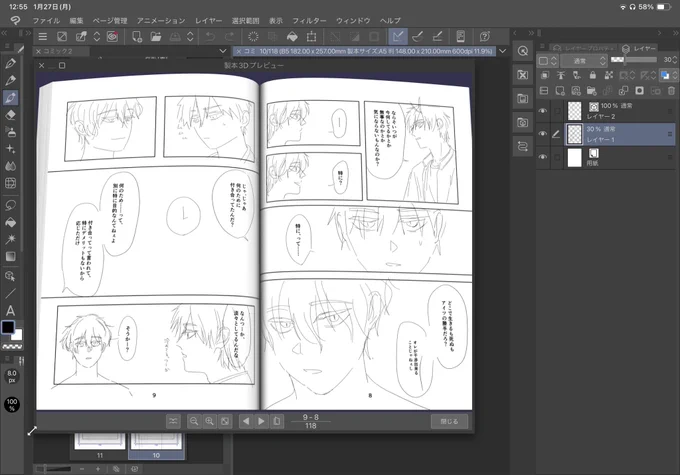Toggle Set as draft layer icon
Image resolution: width=680 pixels, height=475 pixels.
(x=577, y=75)
